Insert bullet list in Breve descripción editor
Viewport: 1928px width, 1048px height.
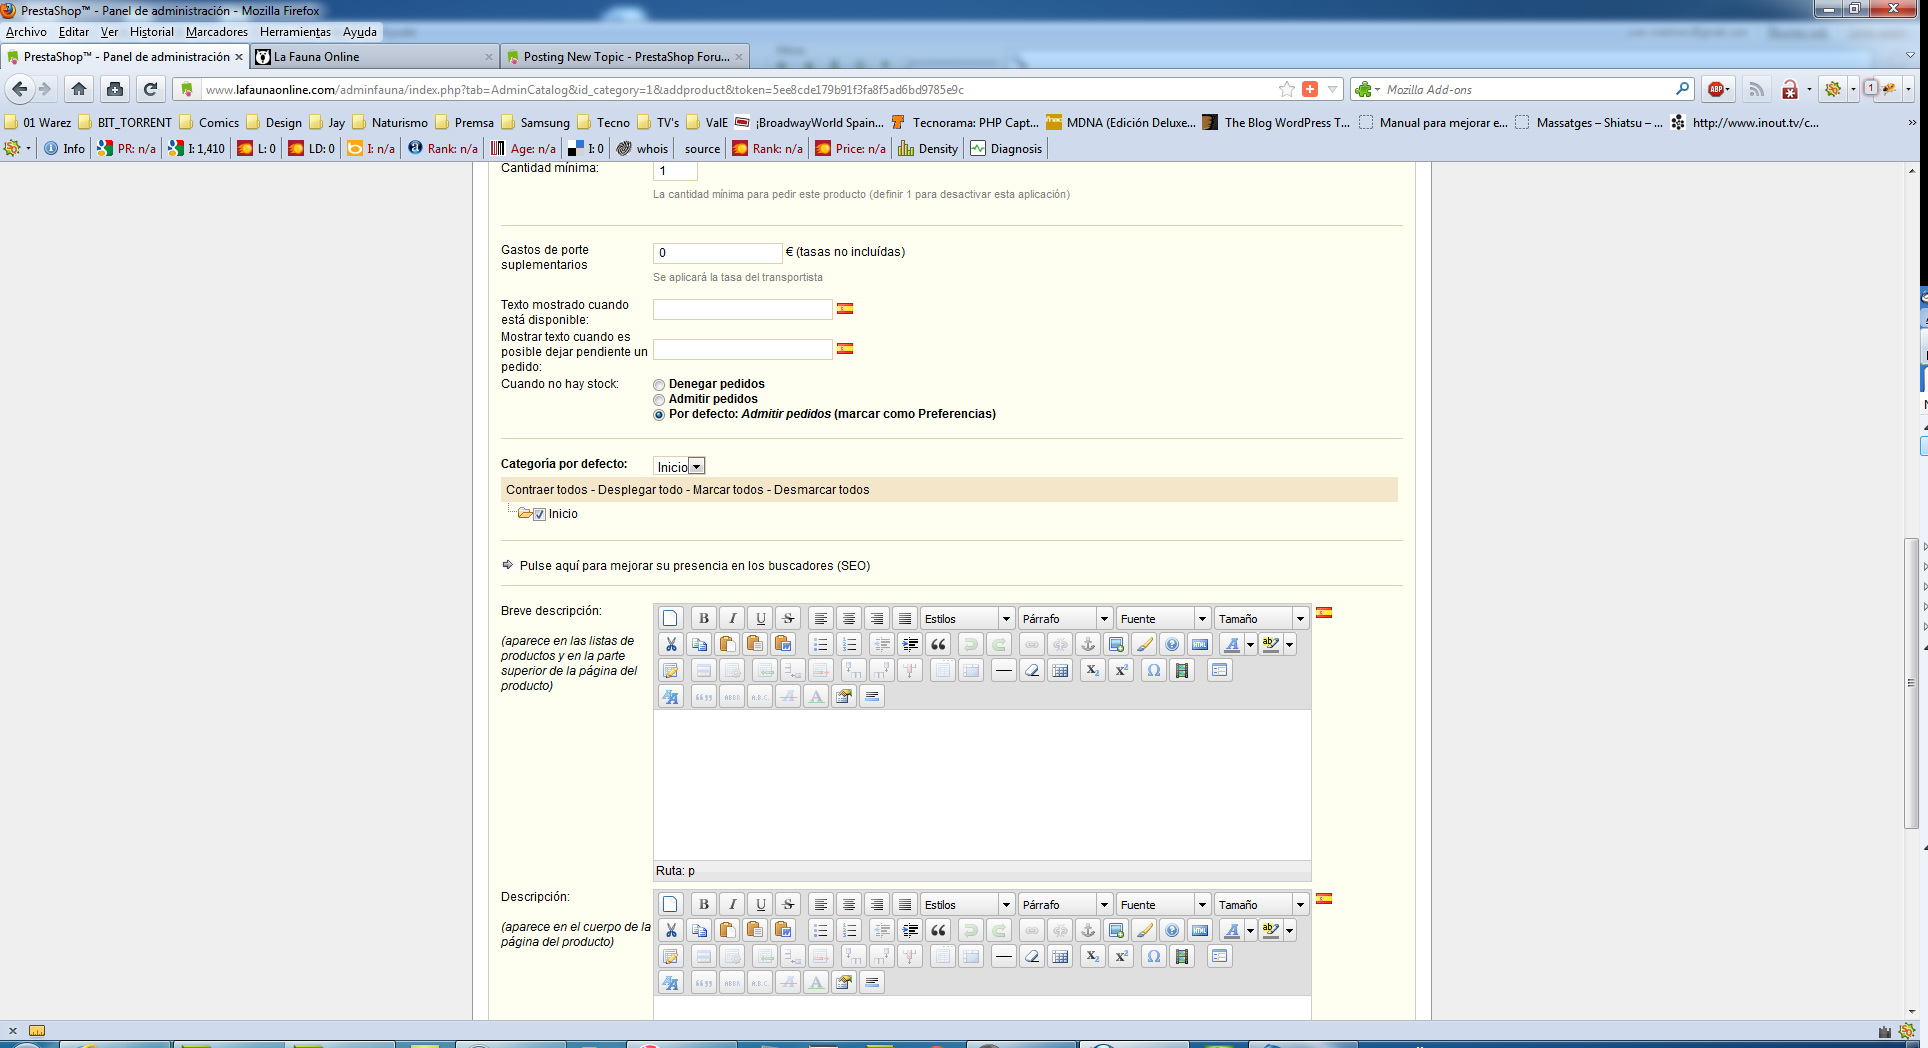820,644
